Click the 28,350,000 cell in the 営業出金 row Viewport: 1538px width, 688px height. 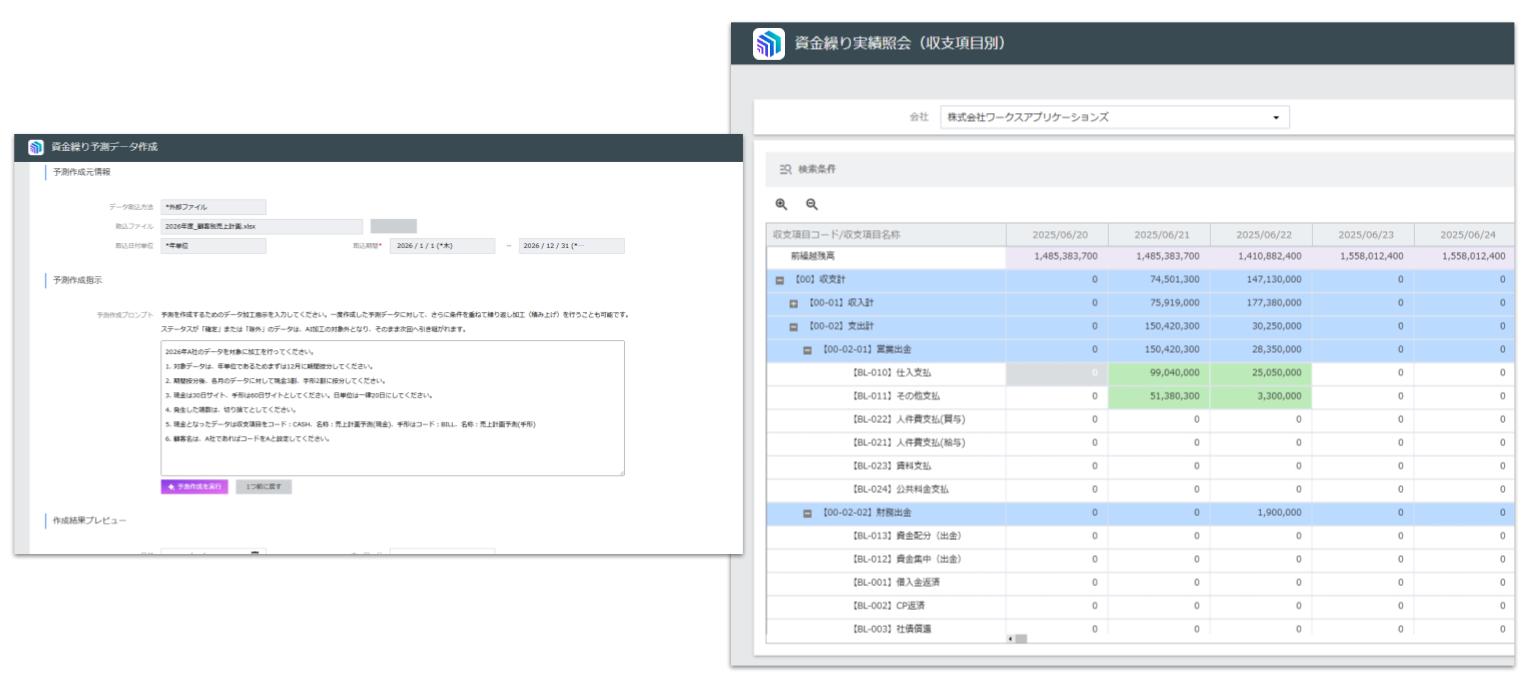1260,349
